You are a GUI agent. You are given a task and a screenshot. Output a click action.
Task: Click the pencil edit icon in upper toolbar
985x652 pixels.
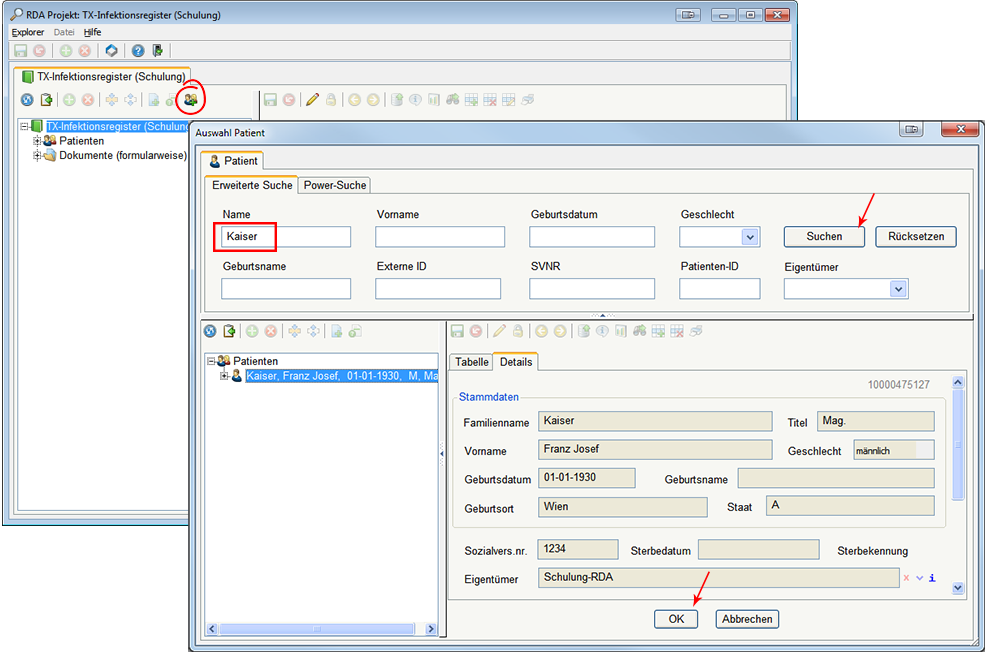pos(313,99)
